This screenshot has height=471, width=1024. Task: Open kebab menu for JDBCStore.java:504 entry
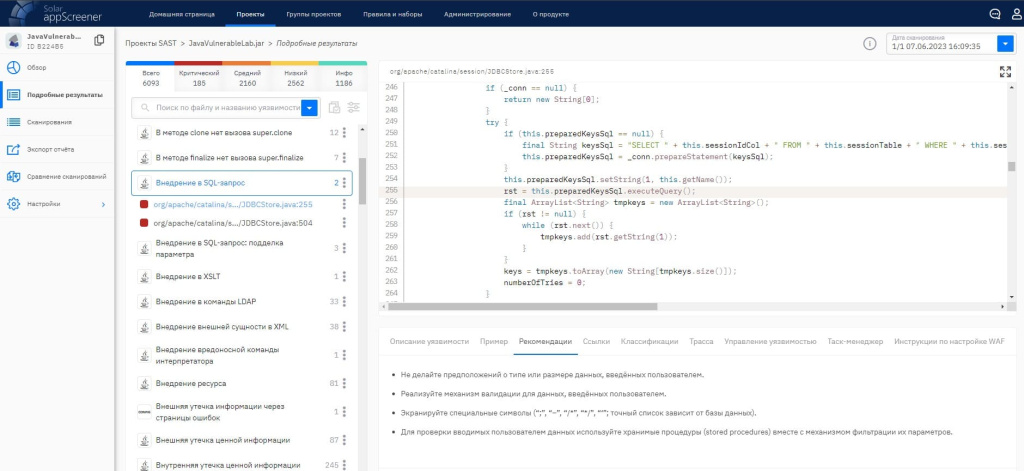[x=345, y=223]
